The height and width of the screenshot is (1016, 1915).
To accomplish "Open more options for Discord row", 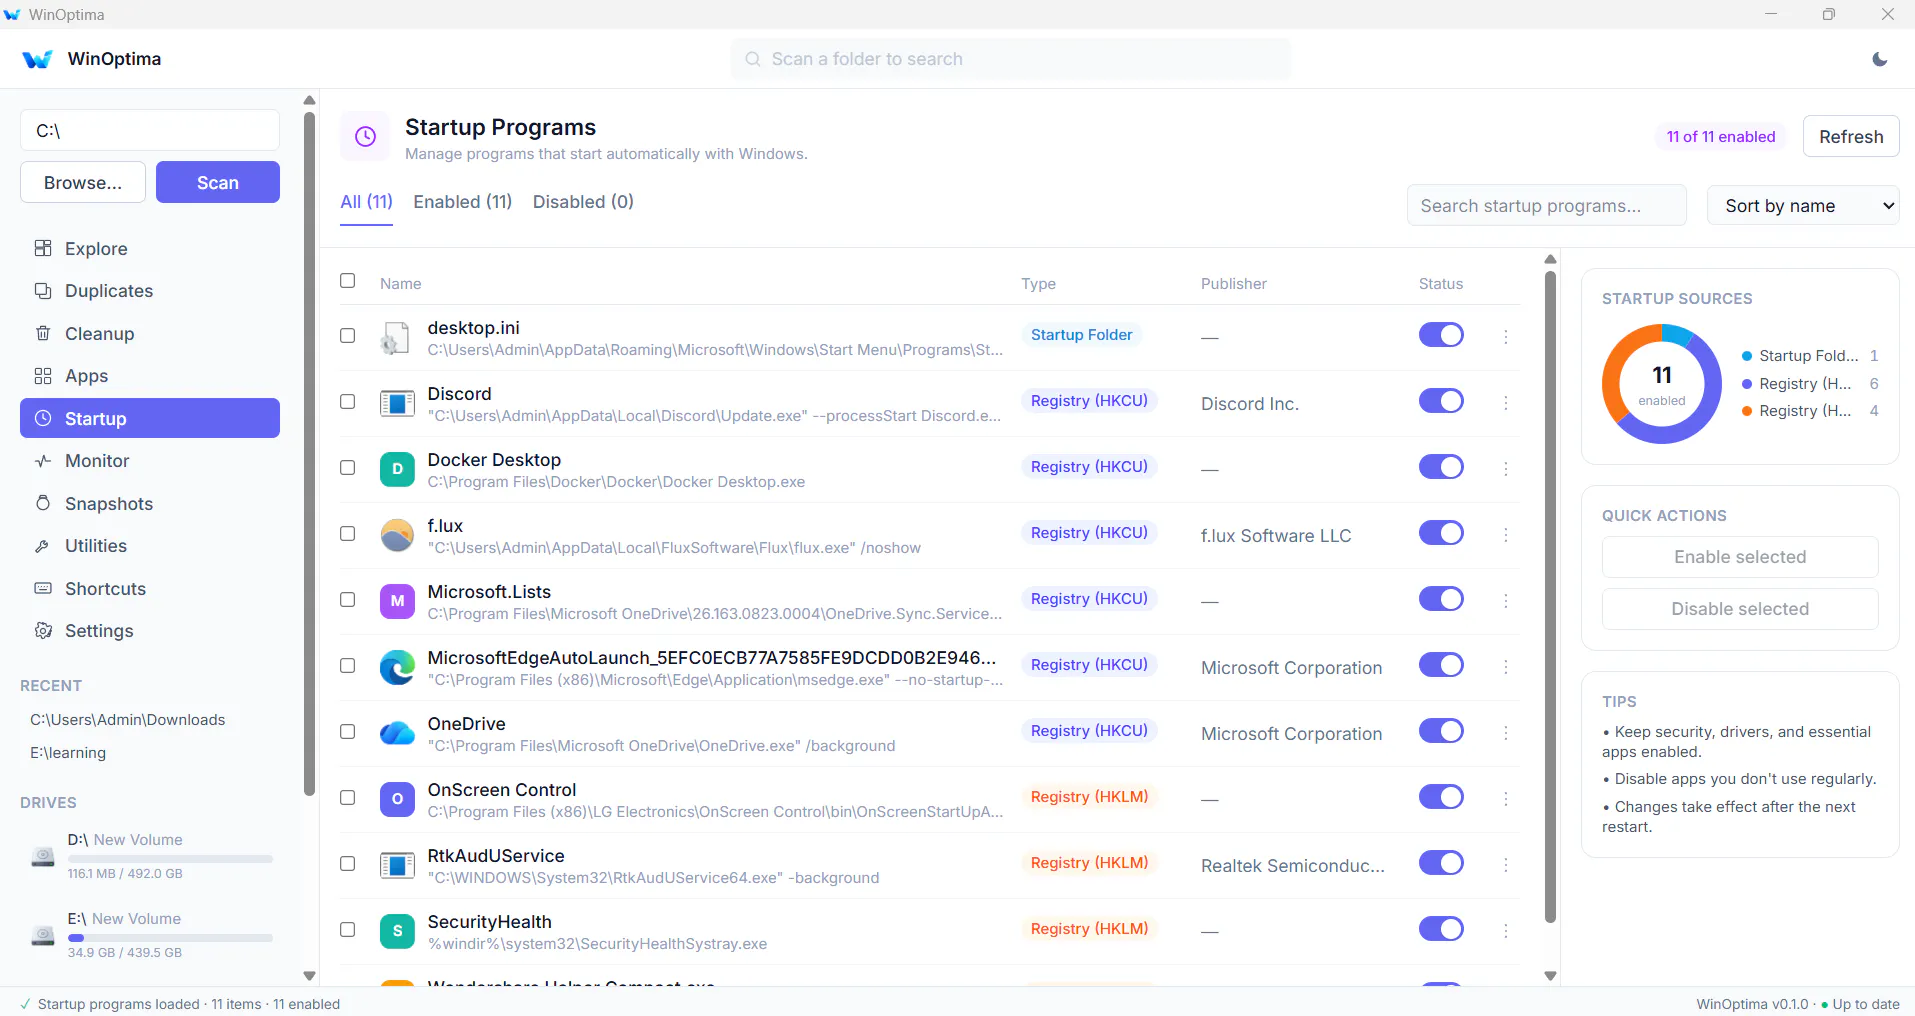I will 1505,403.
